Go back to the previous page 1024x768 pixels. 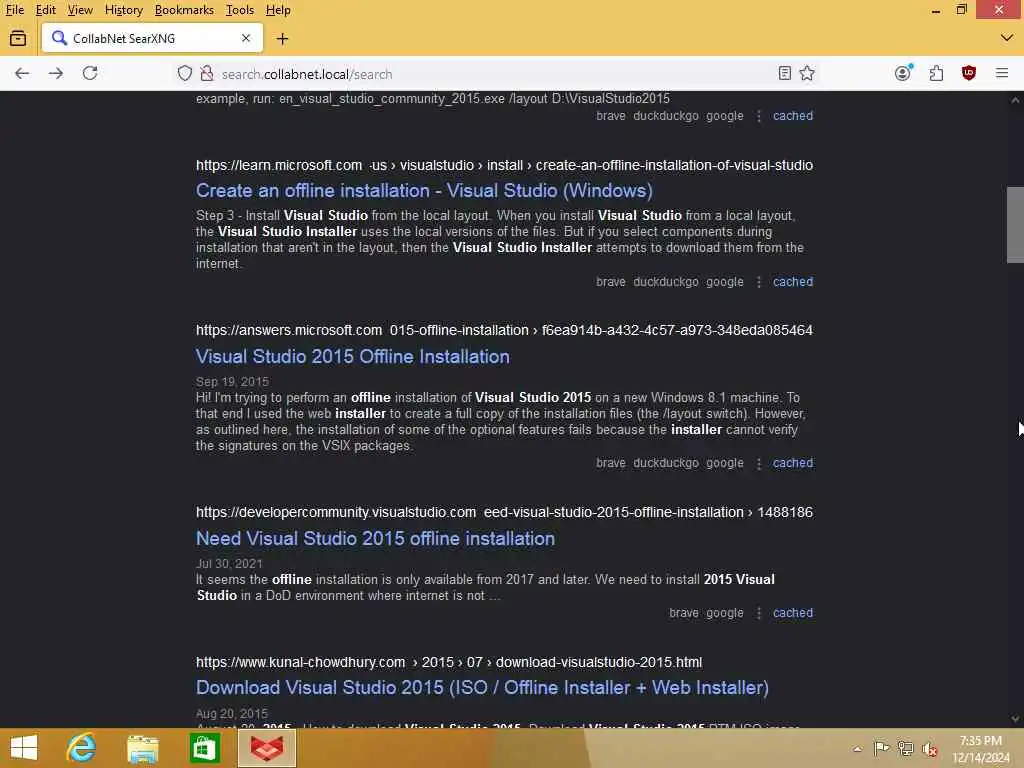coord(22,73)
